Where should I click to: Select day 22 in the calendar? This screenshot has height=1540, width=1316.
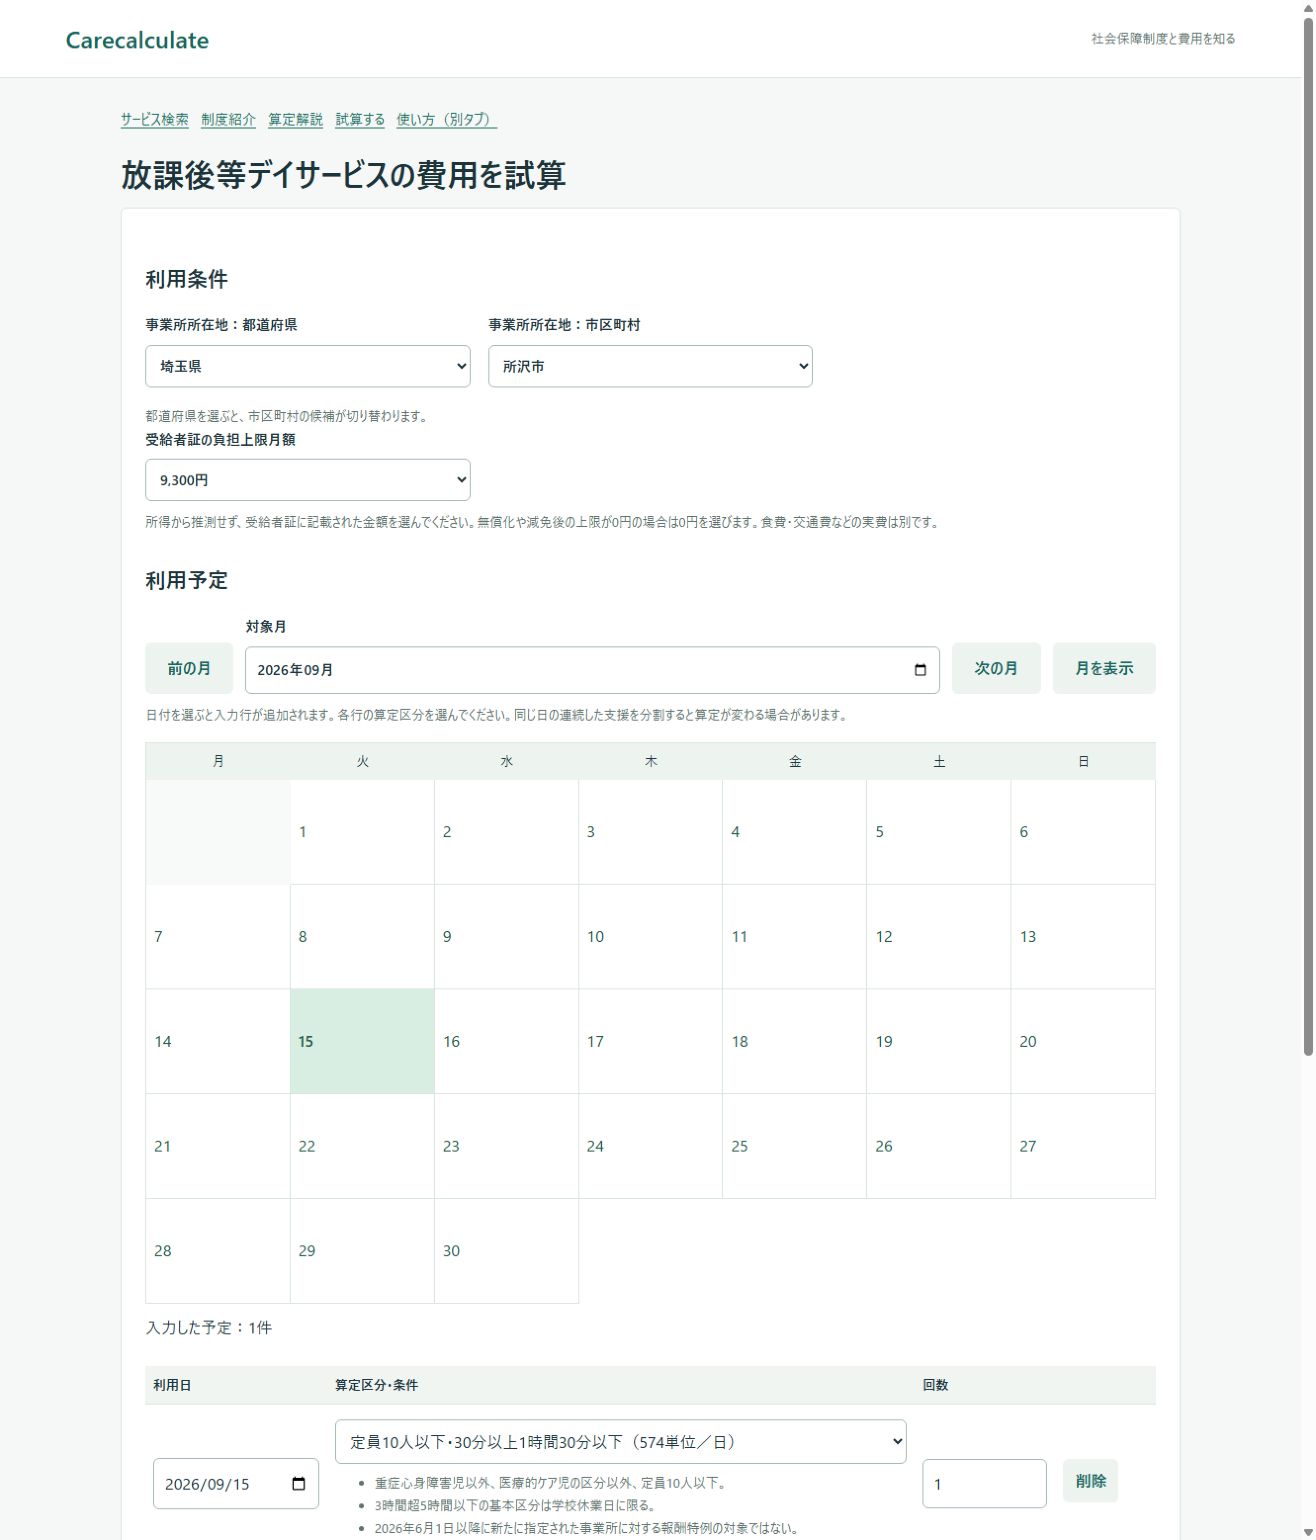[x=362, y=1147]
